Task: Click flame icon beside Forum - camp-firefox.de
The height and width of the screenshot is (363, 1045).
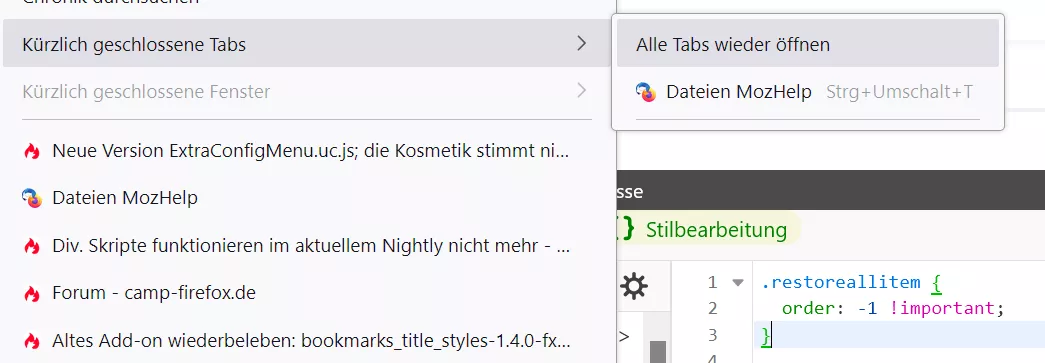Action: (31, 293)
